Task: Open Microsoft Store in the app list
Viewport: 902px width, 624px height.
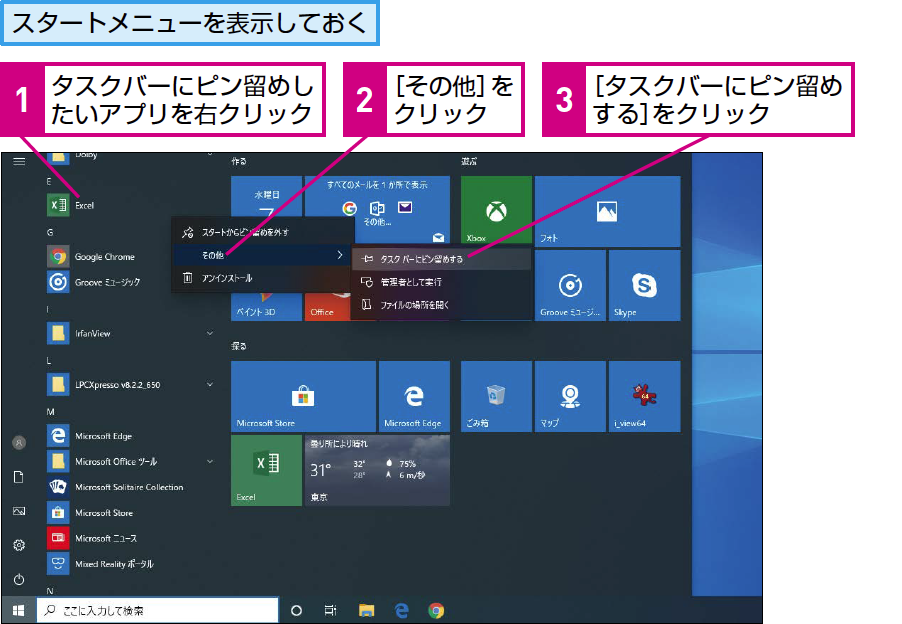Action: [129, 512]
